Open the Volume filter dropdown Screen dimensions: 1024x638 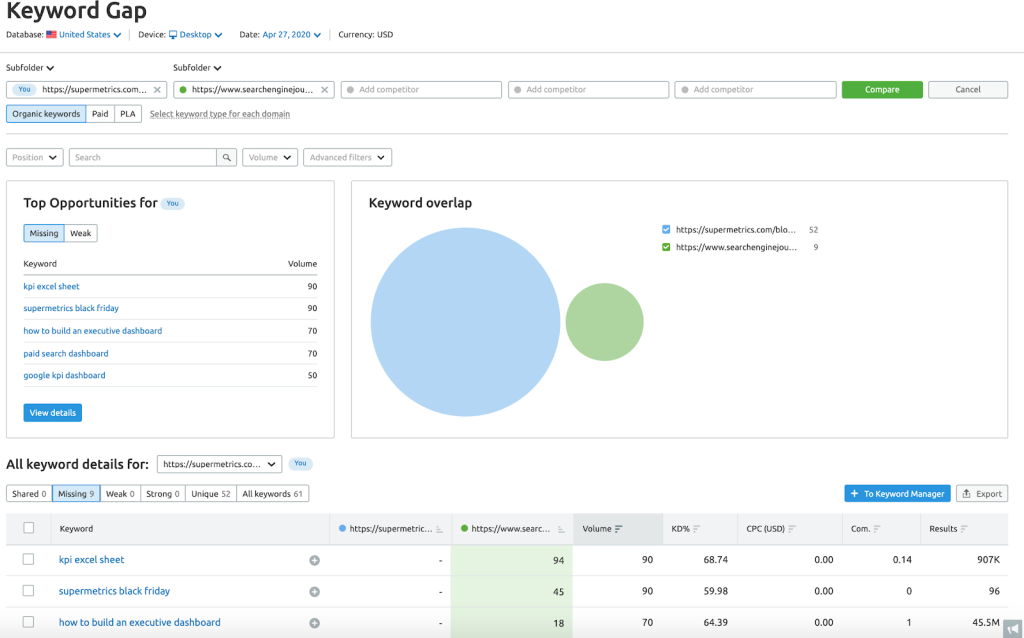(270, 157)
